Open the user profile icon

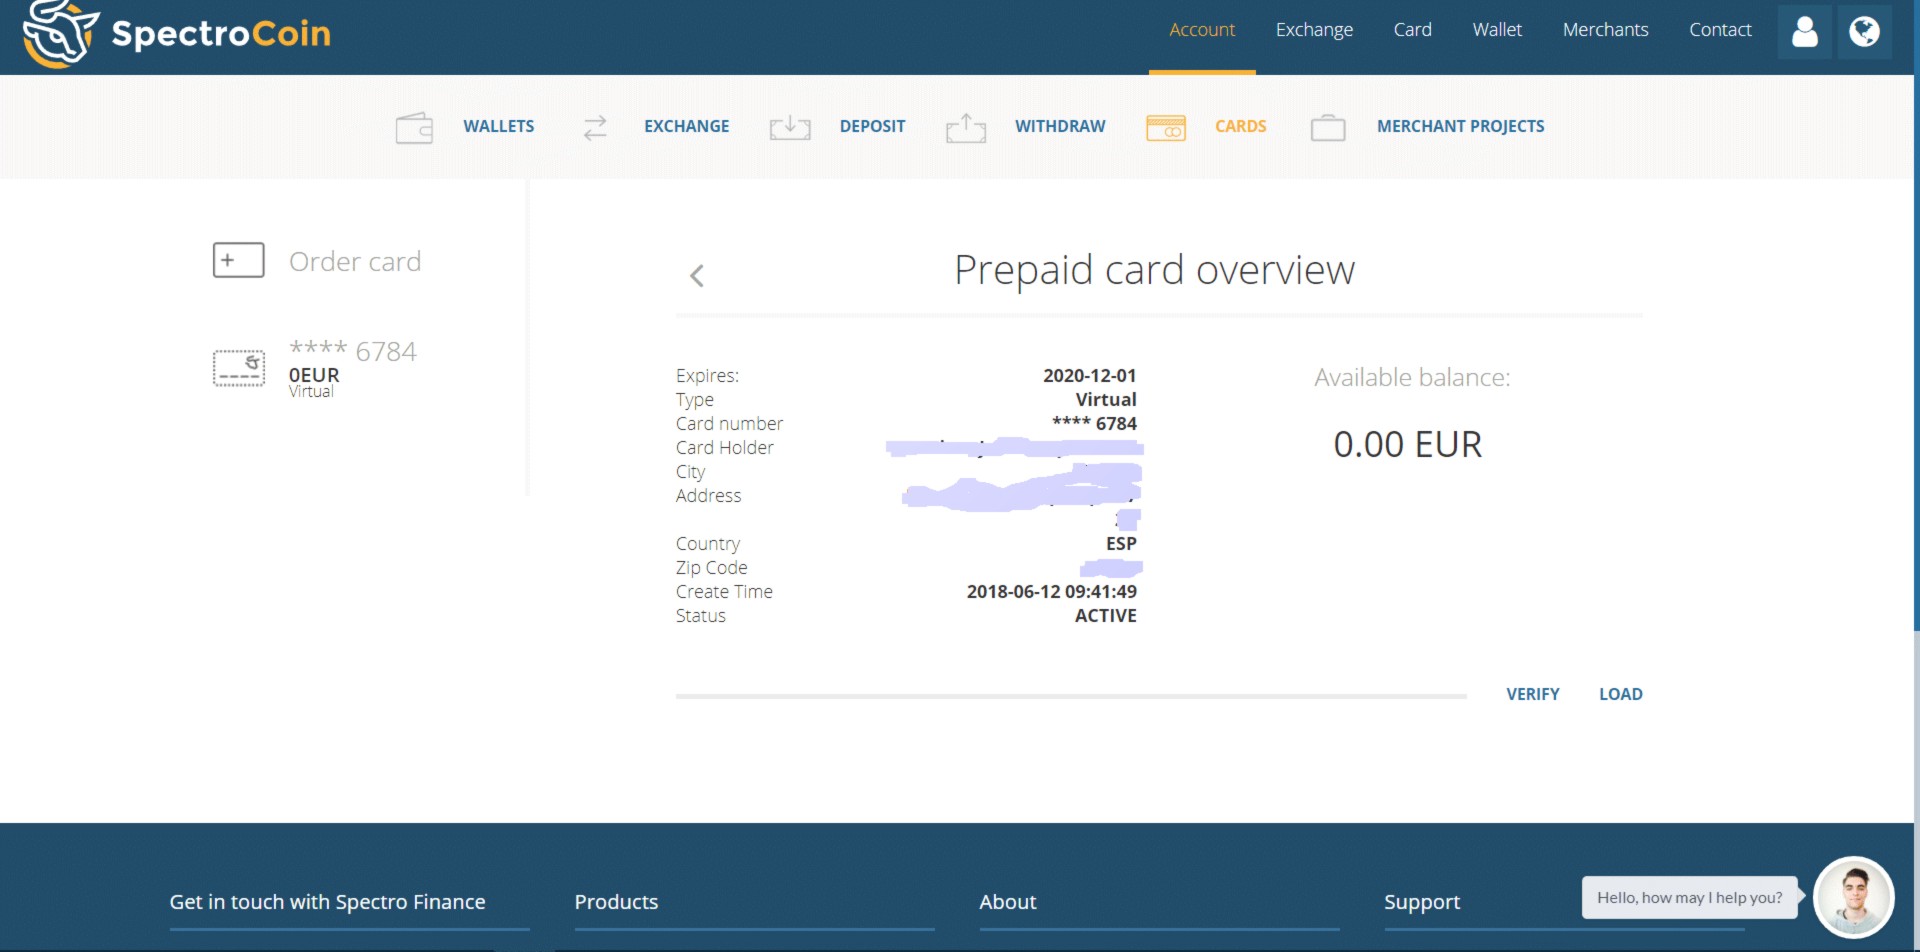(1804, 32)
